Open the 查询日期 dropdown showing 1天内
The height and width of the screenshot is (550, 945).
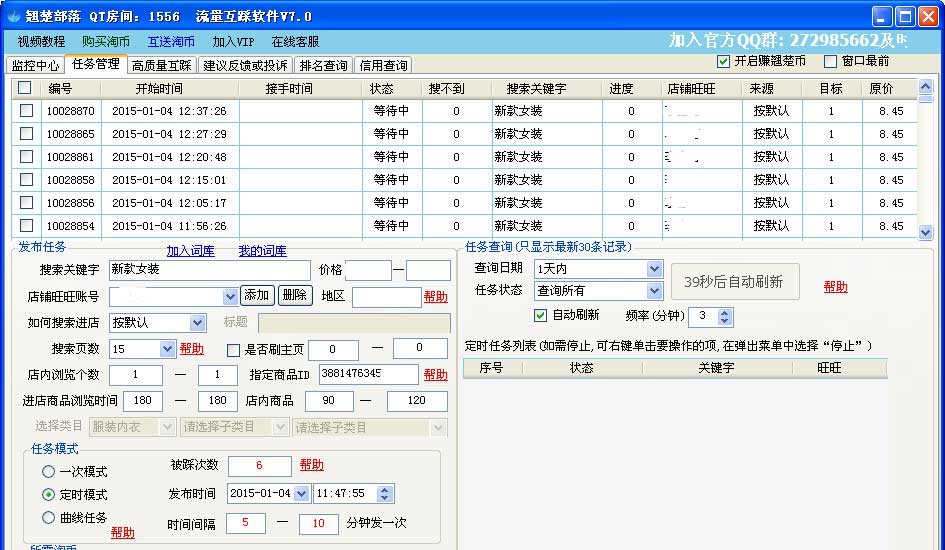tap(654, 269)
